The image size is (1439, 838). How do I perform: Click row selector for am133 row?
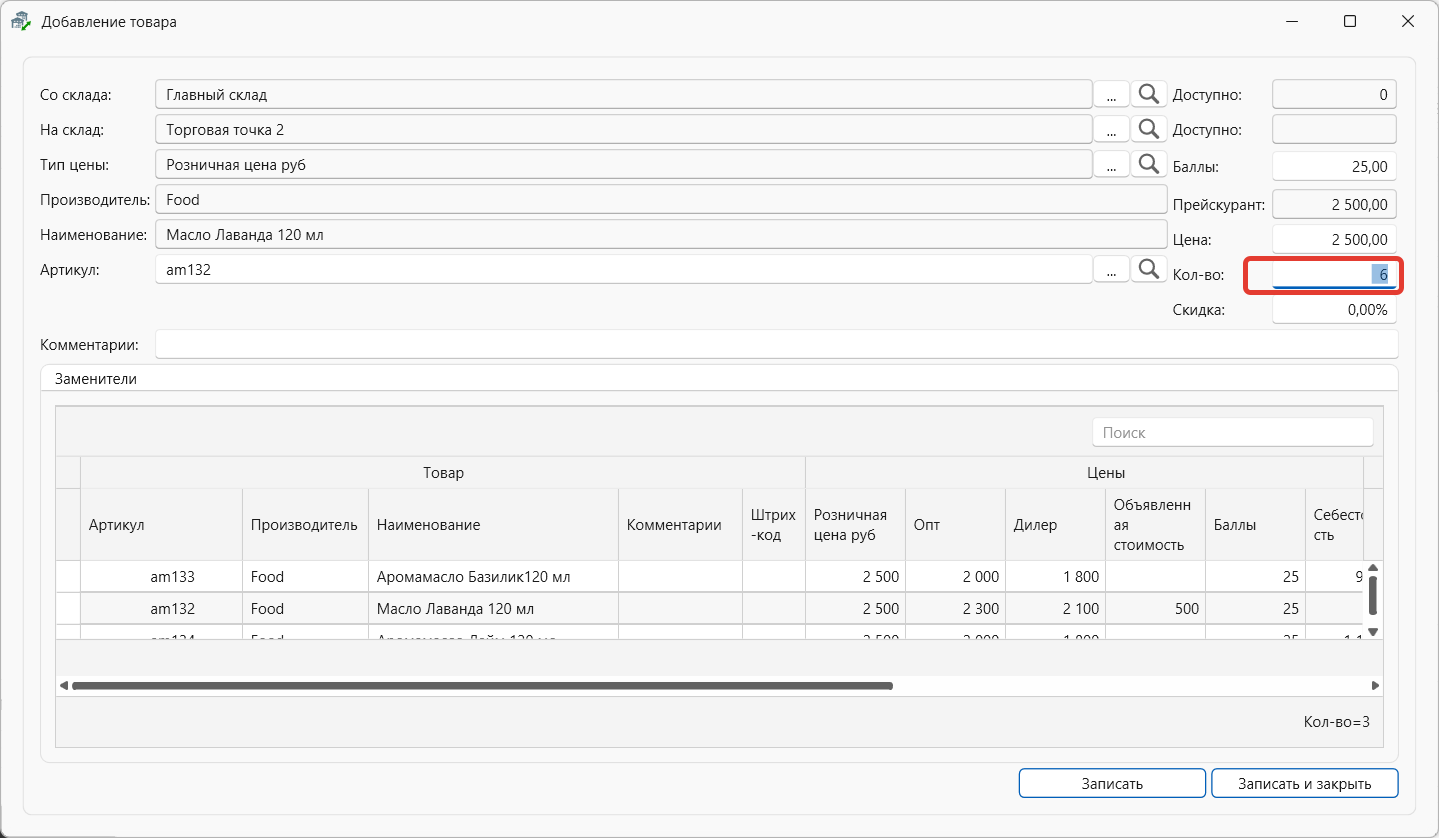tap(68, 577)
